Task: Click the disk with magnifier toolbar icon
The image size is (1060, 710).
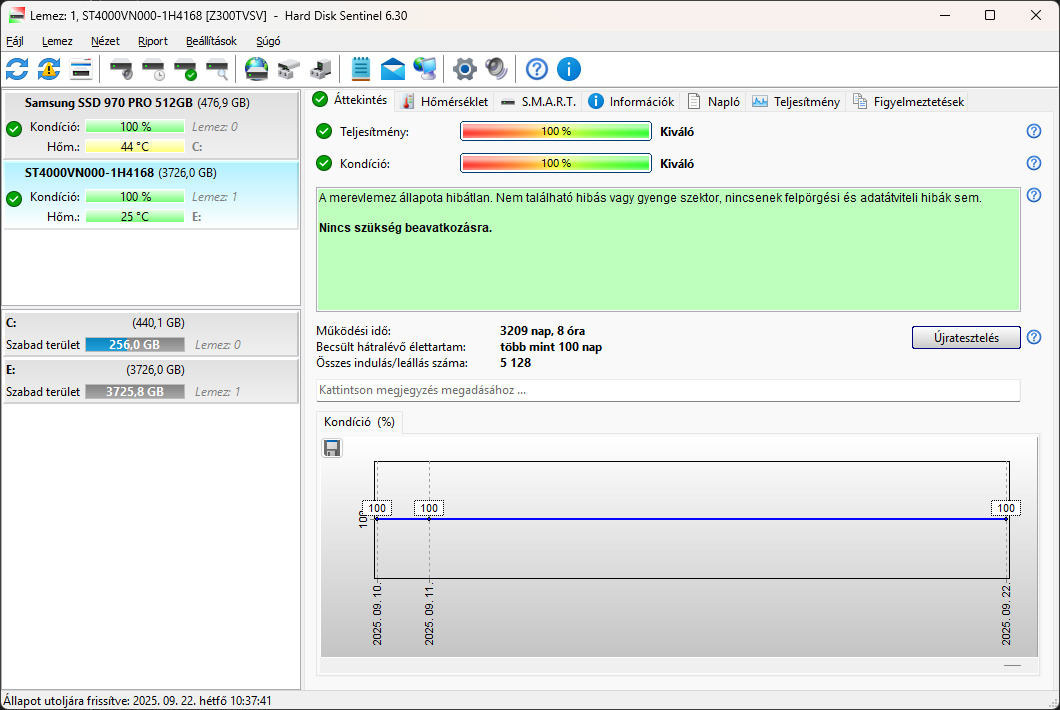Action: point(217,69)
